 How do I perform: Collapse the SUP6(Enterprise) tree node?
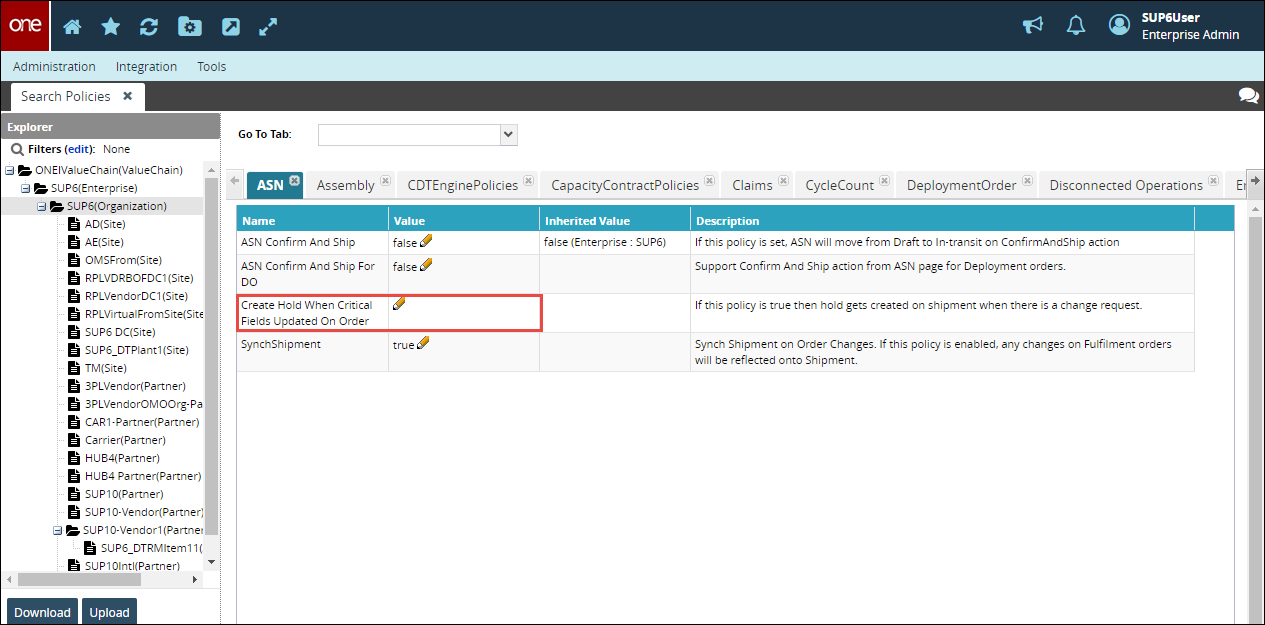pos(25,188)
